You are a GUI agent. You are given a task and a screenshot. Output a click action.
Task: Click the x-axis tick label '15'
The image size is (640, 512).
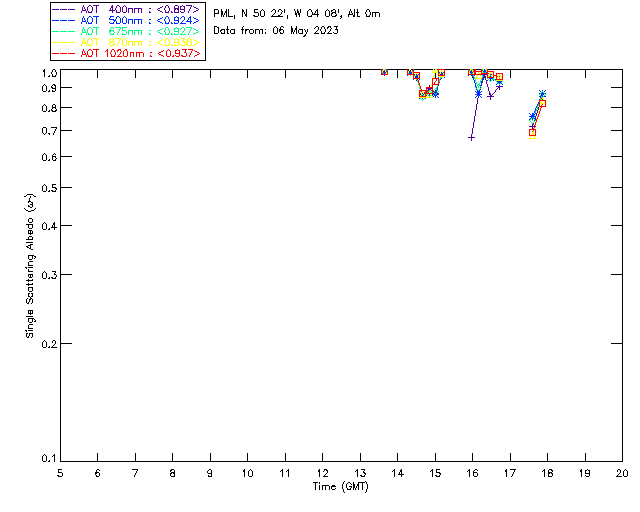435,473
